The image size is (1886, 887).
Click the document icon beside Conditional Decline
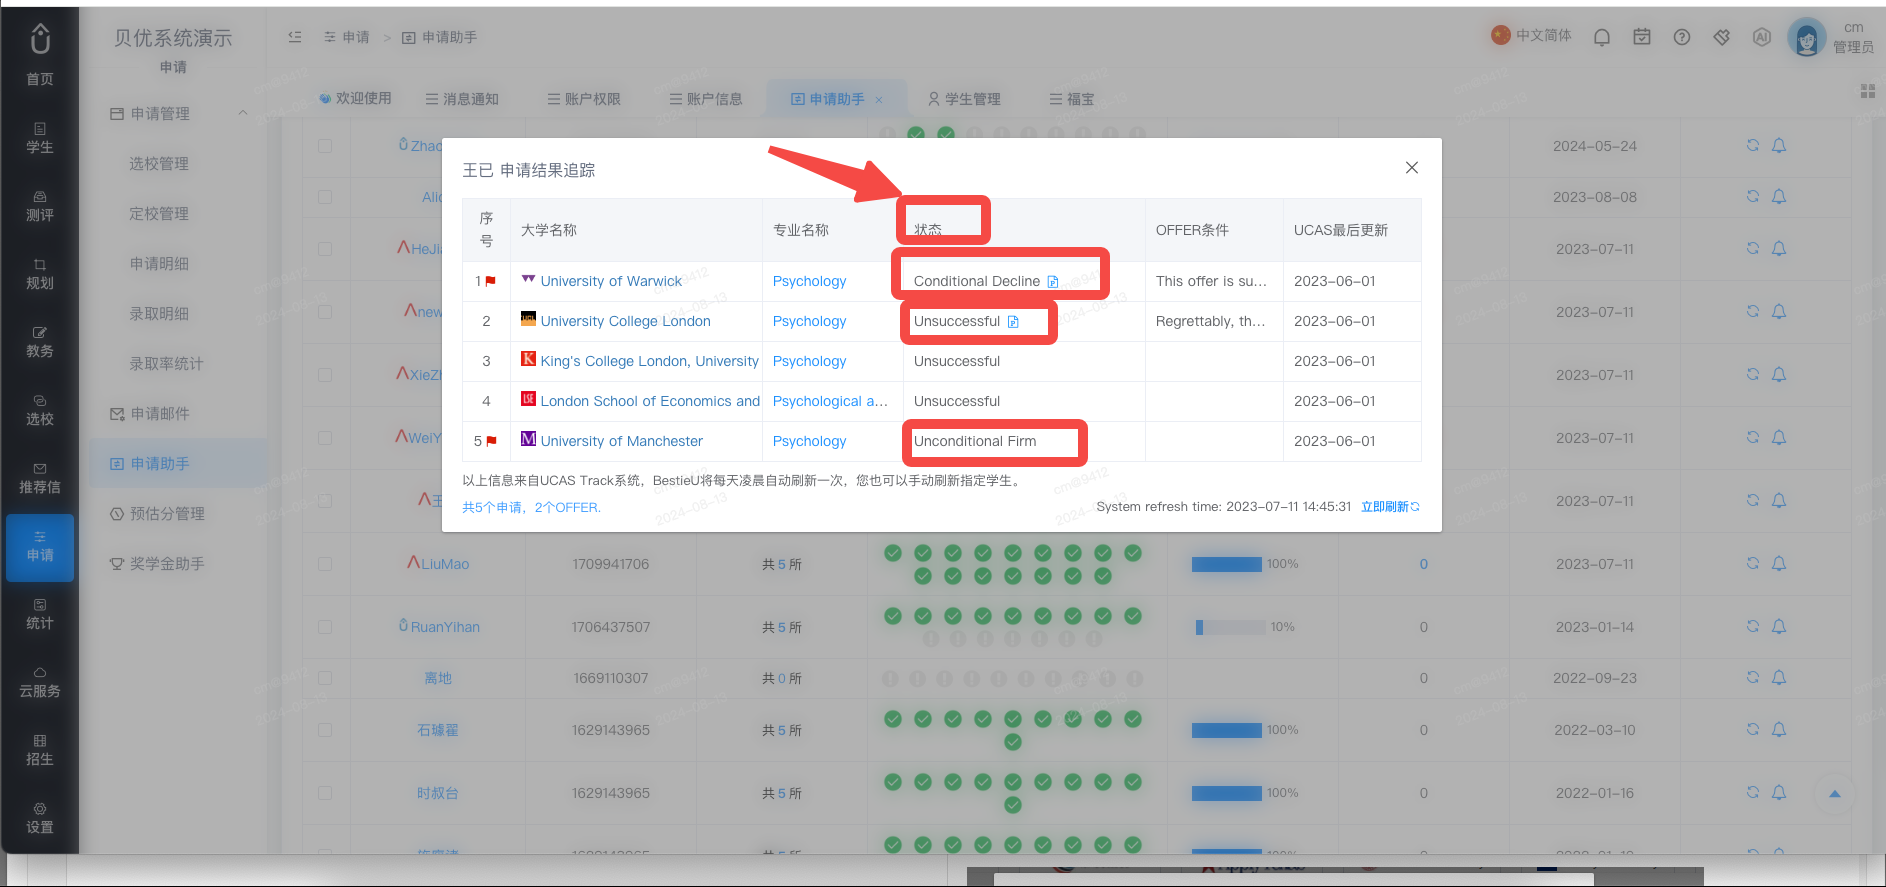point(1053,282)
